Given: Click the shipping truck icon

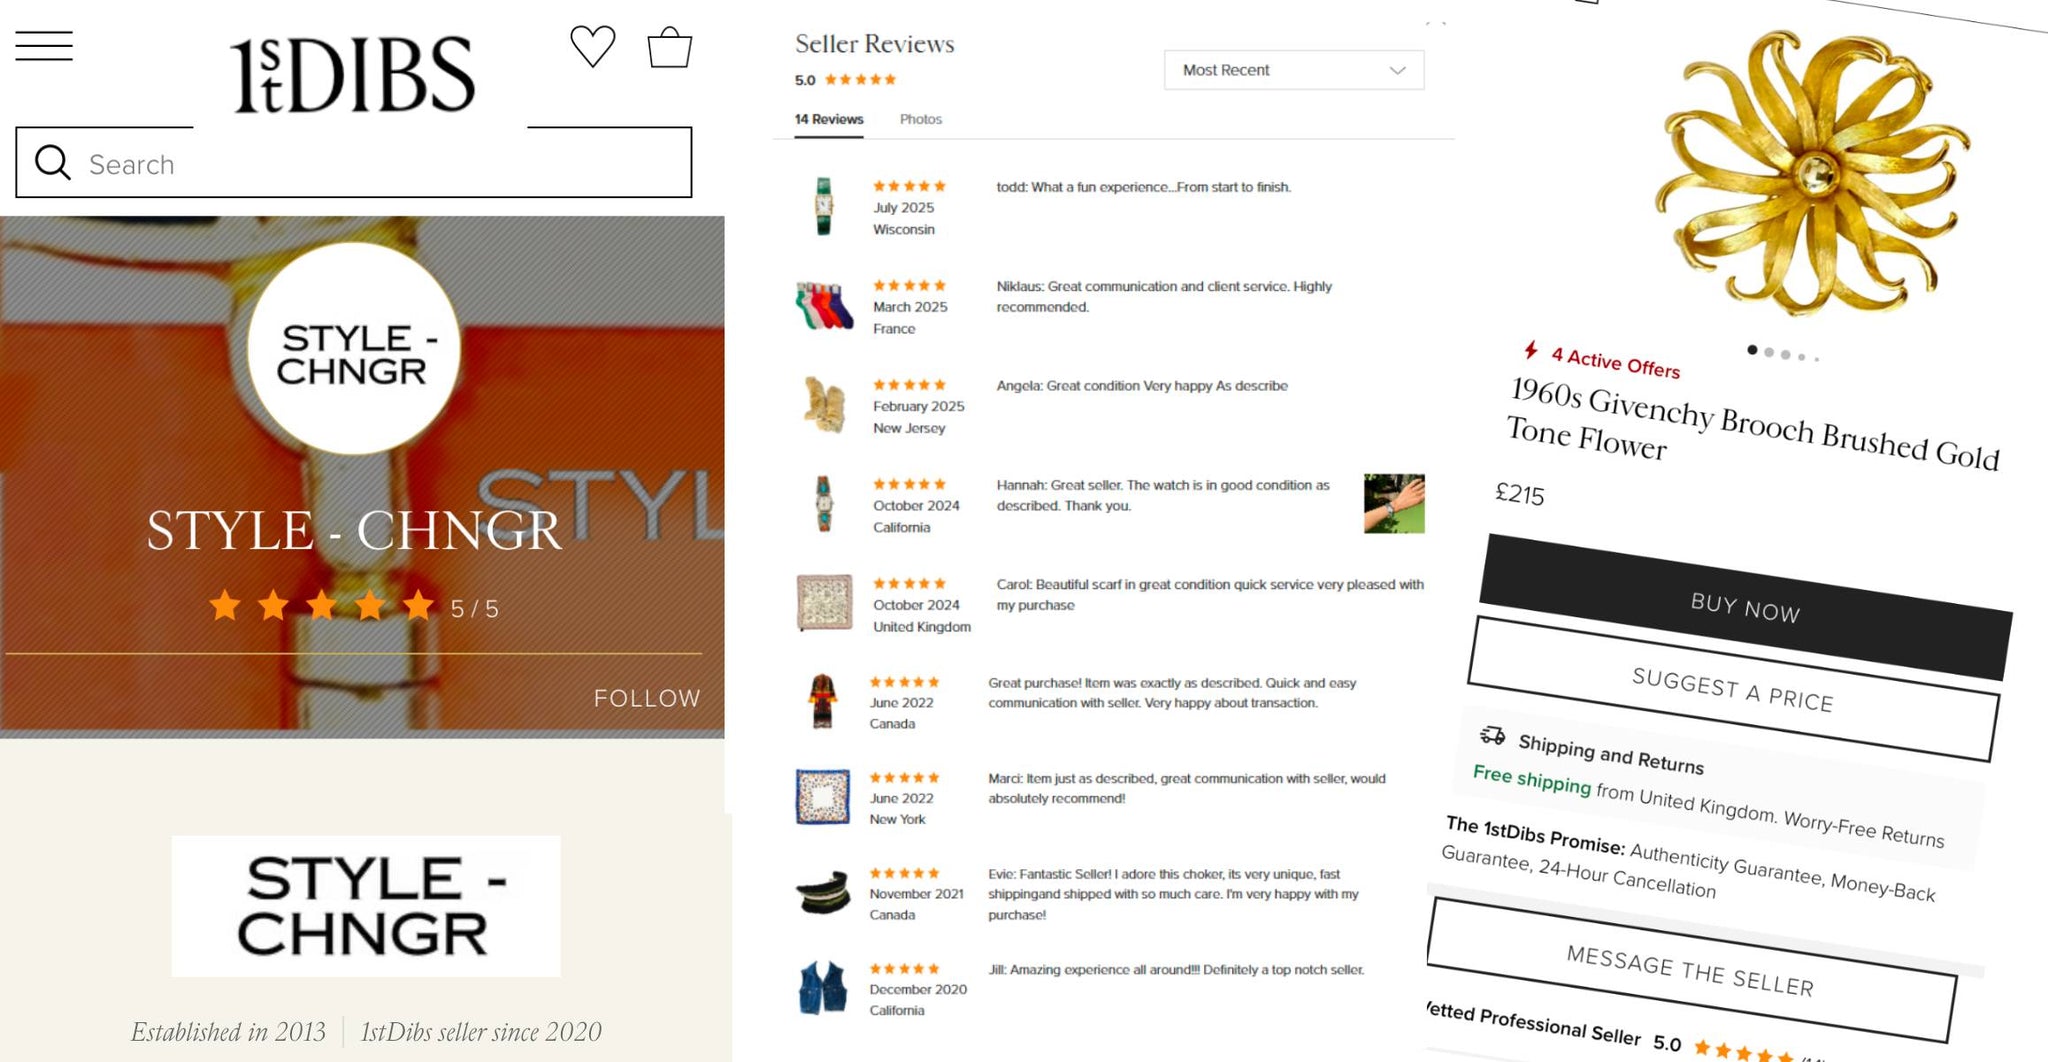Looking at the screenshot, I should pos(1493,736).
